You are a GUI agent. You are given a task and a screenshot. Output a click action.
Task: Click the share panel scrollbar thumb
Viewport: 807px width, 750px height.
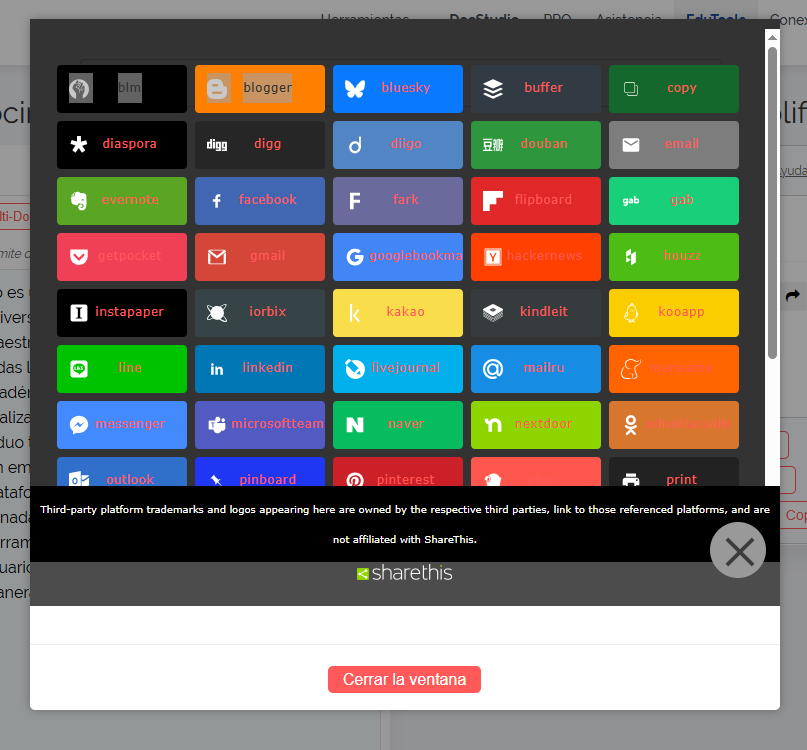(772, 203)
